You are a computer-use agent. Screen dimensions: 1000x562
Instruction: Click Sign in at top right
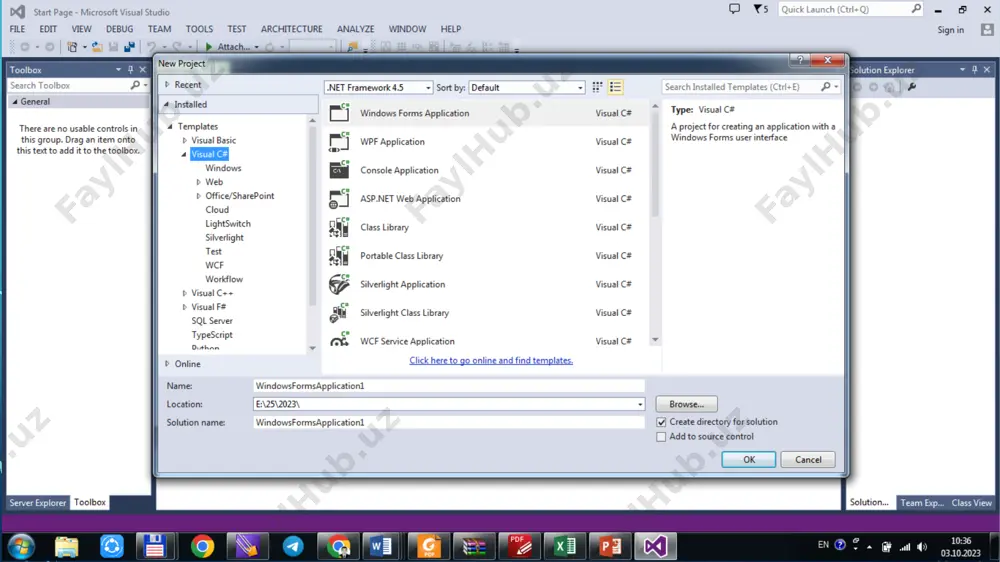(x=950, y=30)
